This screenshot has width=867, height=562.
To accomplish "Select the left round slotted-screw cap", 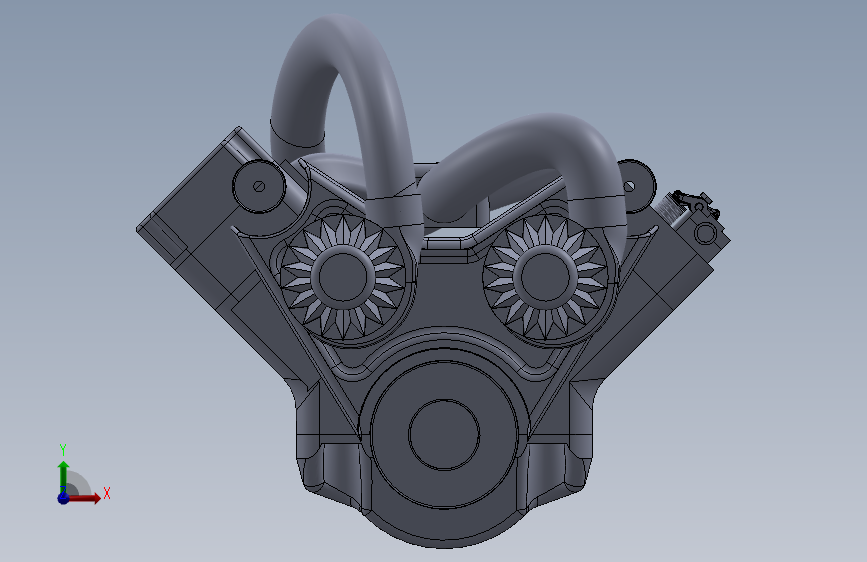I will click(259, 186).
